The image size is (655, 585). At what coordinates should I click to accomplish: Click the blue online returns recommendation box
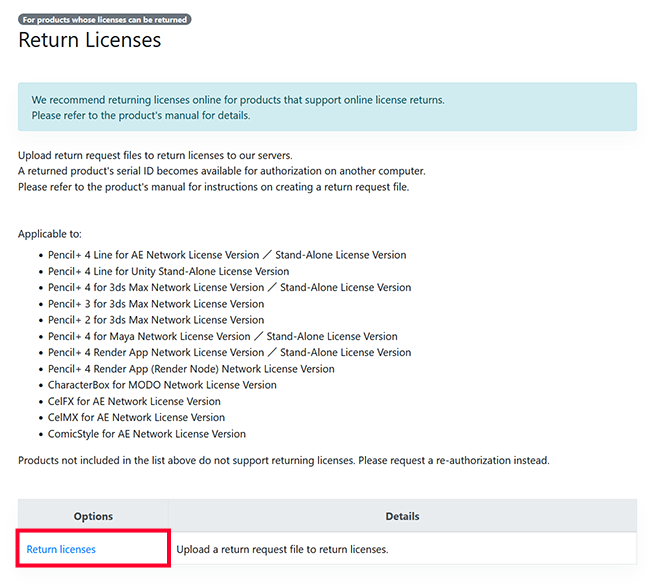[x=327, y=107]
